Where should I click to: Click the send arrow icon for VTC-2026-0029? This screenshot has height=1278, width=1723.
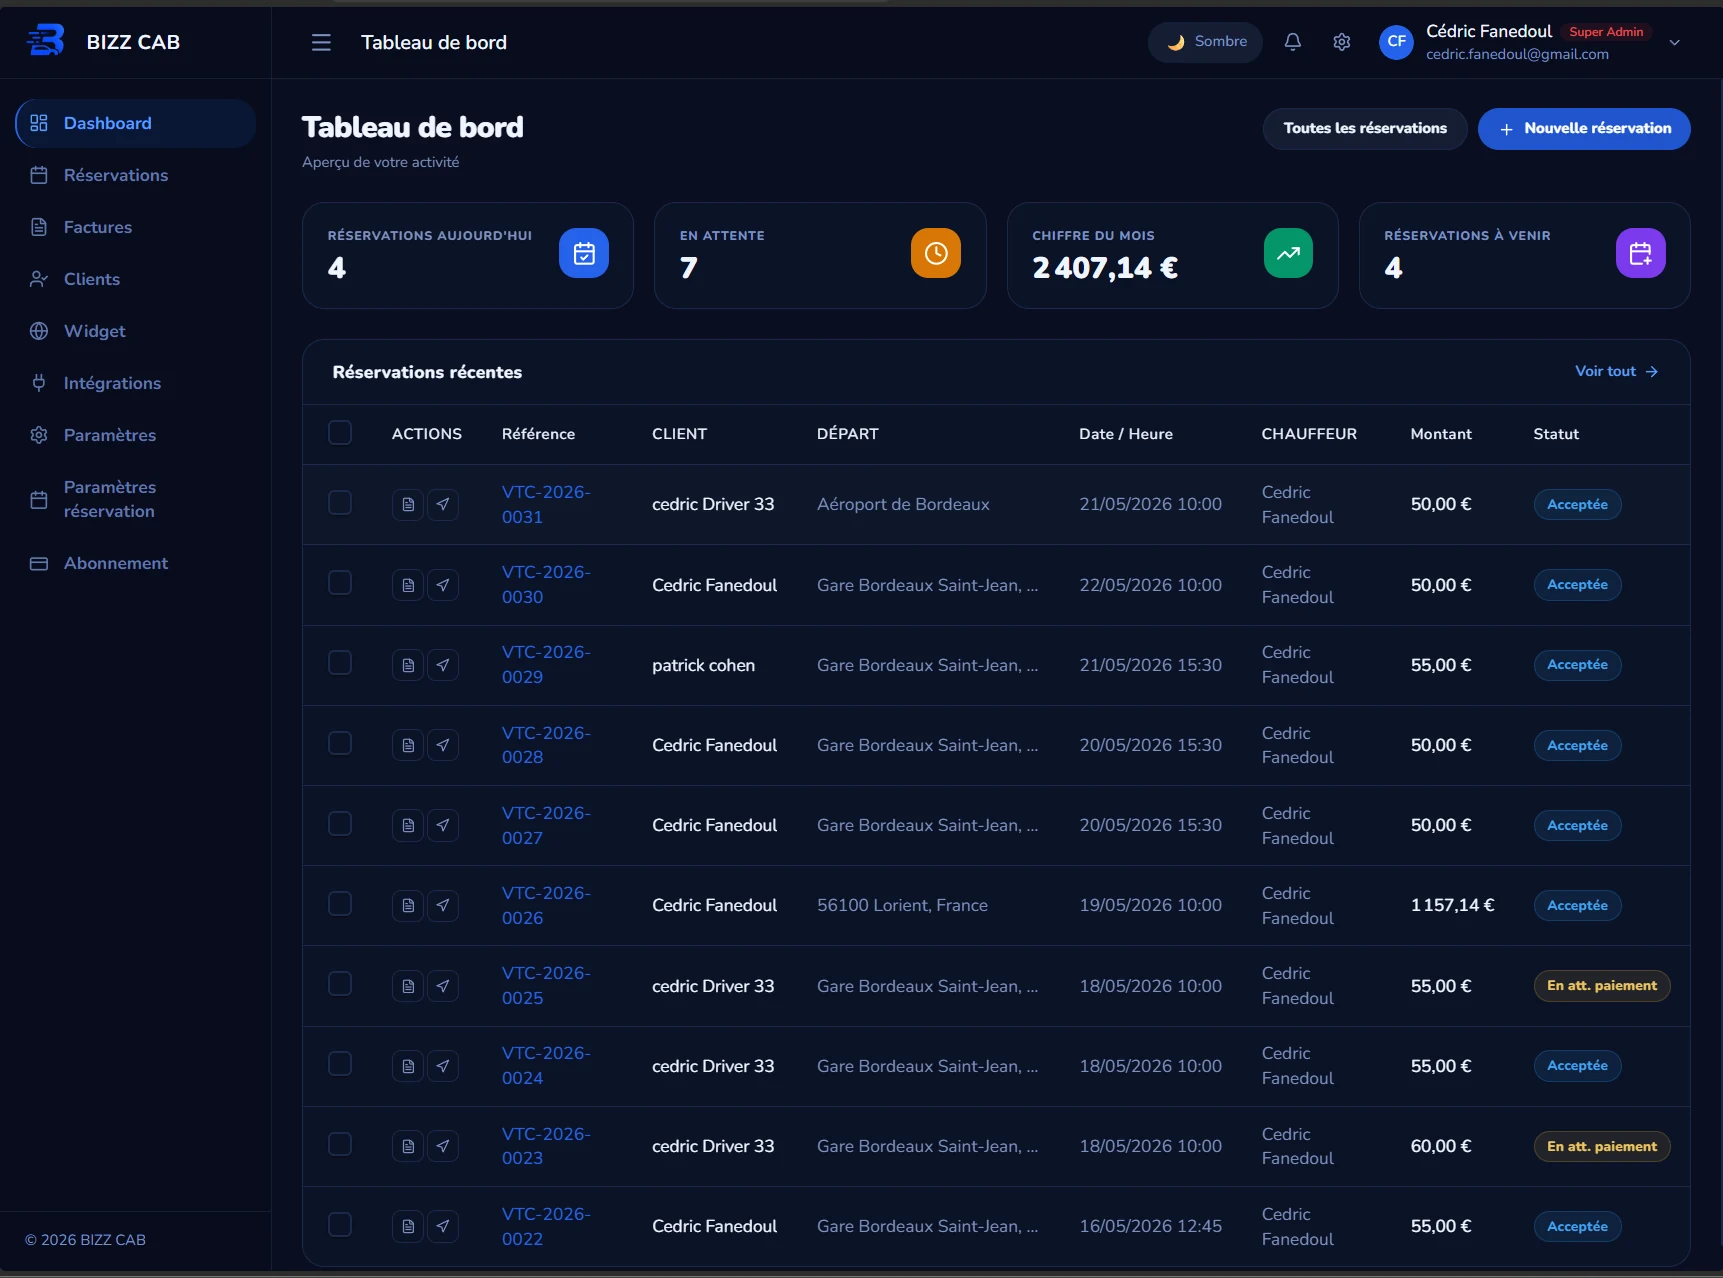tap(443, 665)
